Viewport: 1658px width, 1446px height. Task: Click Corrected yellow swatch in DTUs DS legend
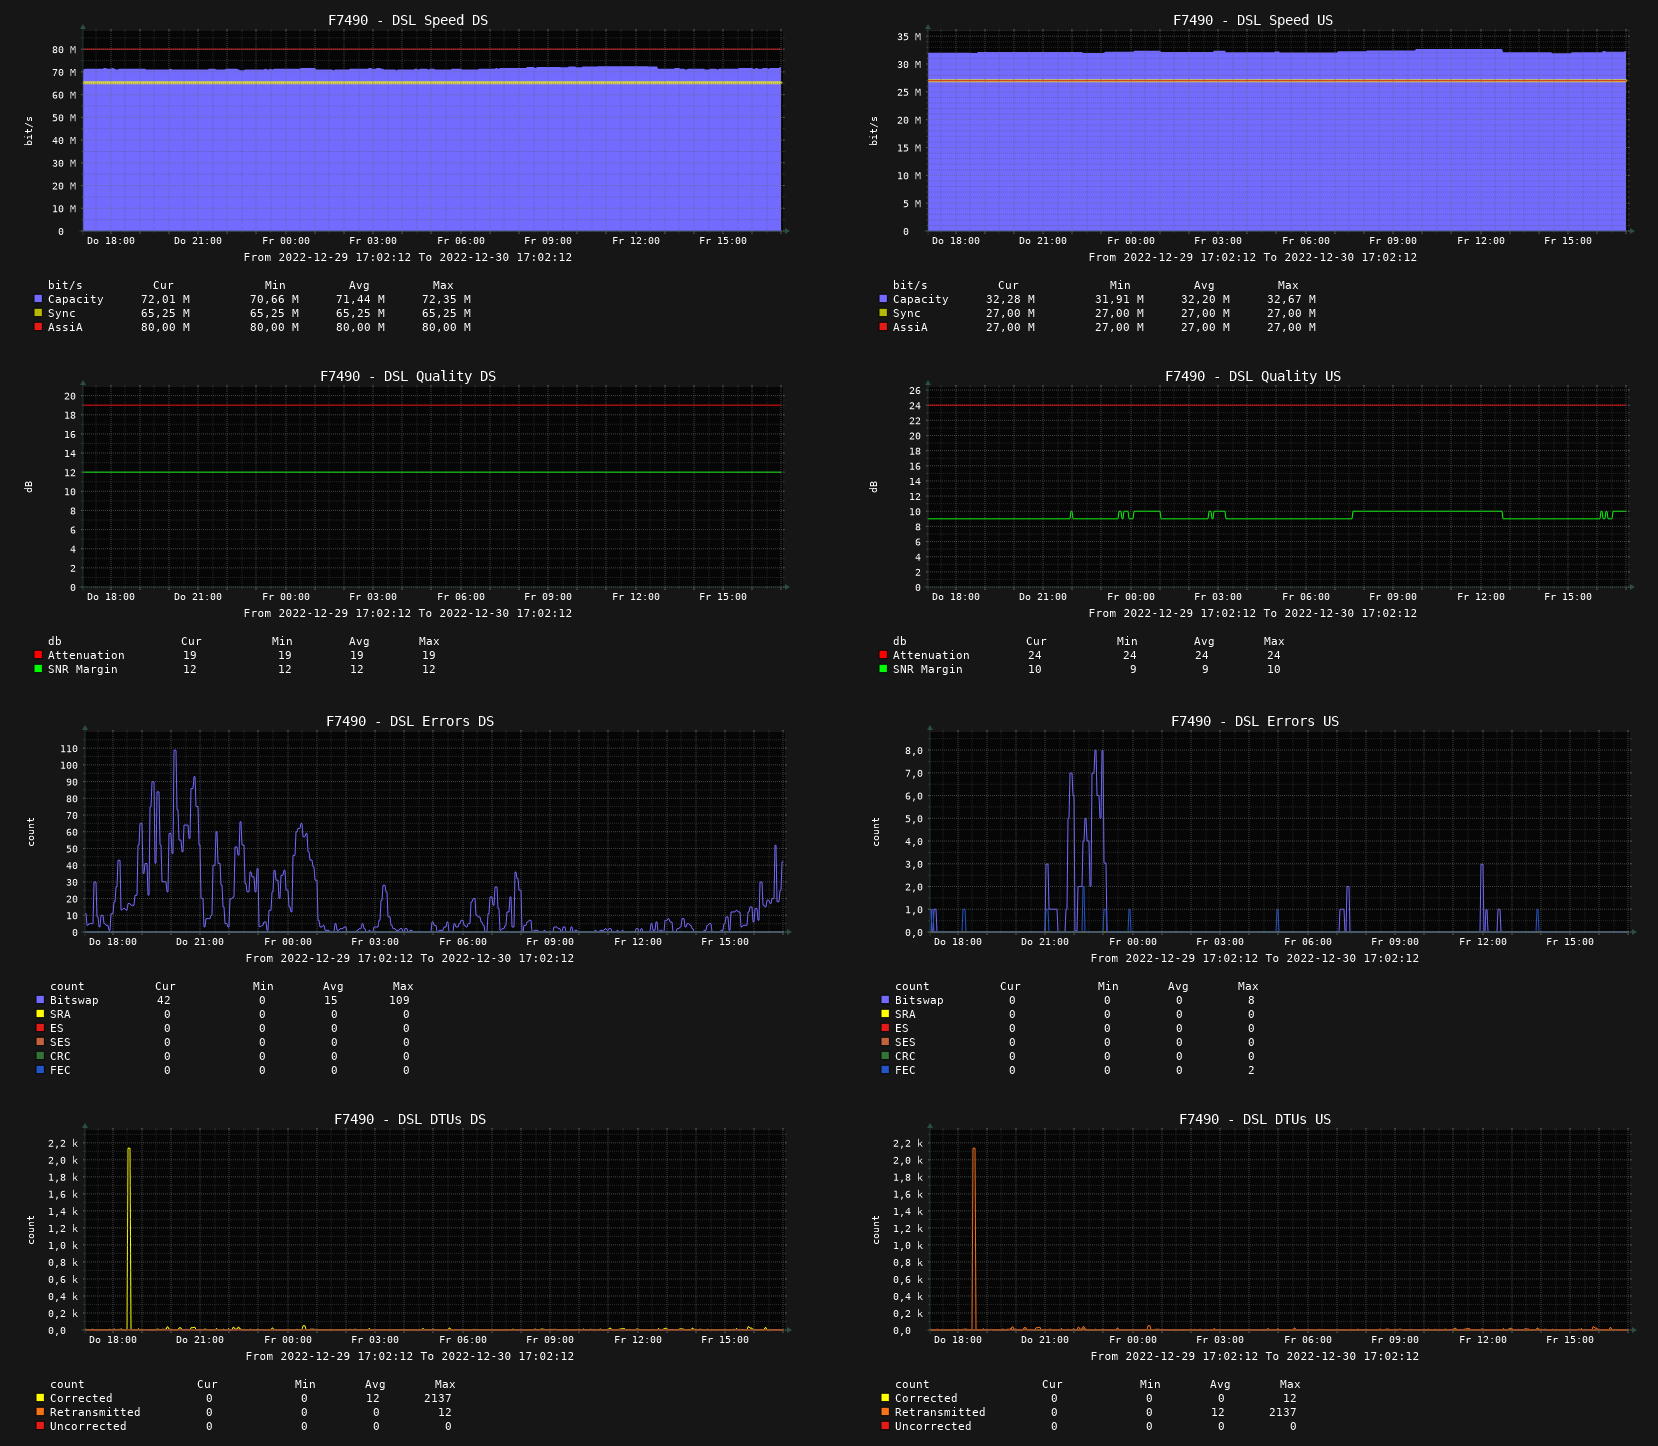pyautogui.click(x=40, y=1398)
